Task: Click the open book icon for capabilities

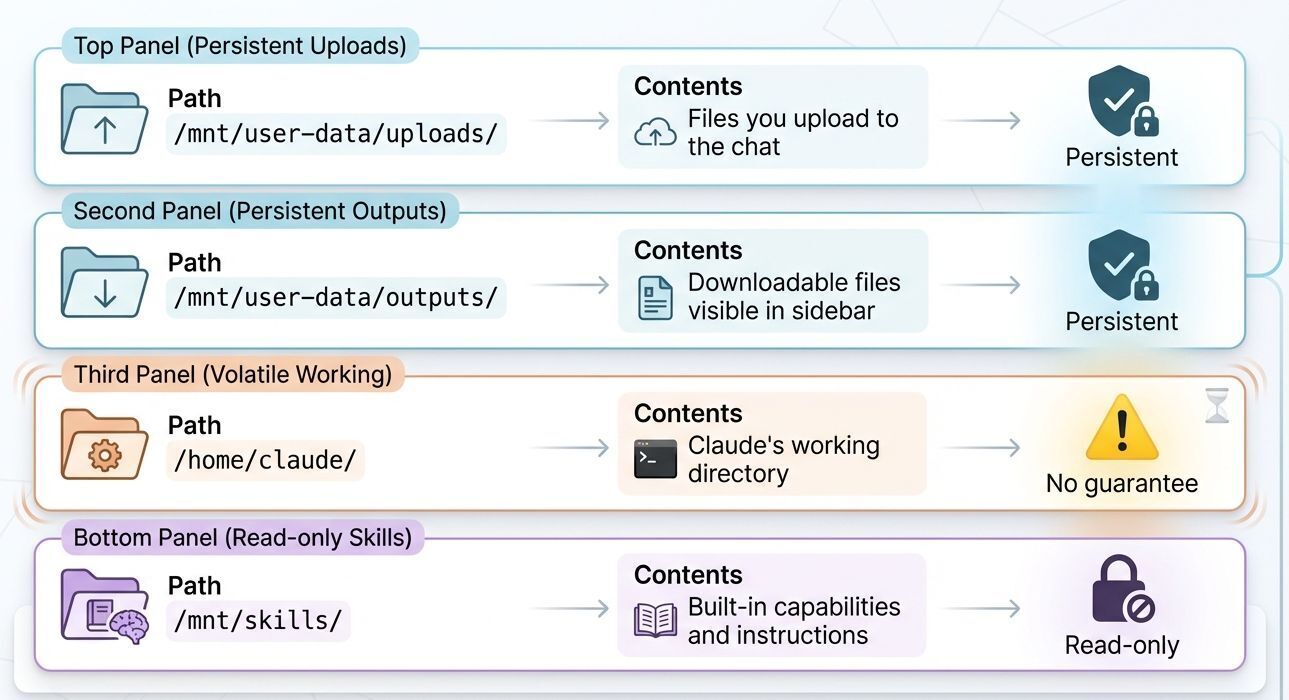Action: tap(656, 620)
